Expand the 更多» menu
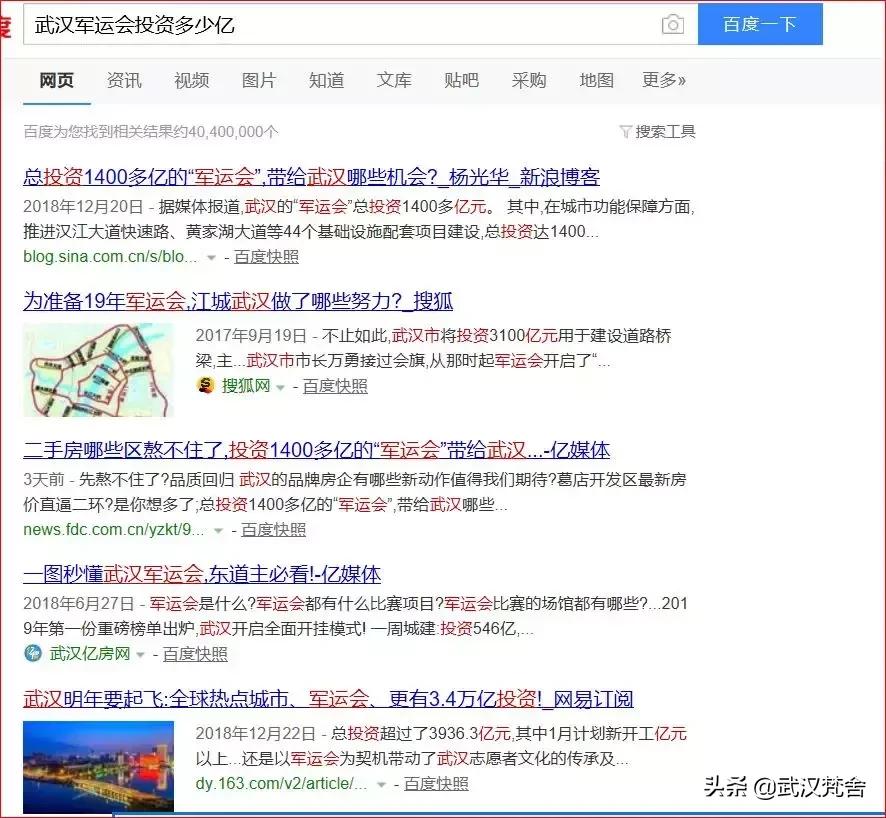 (664, 81)
